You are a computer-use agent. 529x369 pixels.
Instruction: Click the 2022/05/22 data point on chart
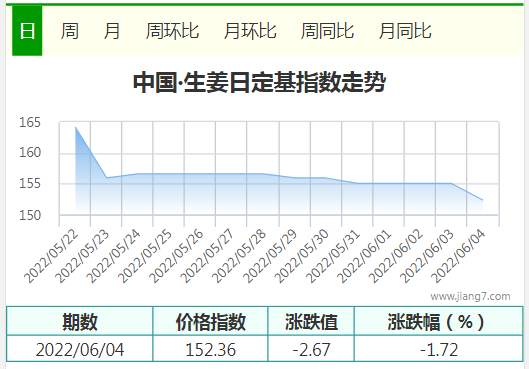coord(75,127)
